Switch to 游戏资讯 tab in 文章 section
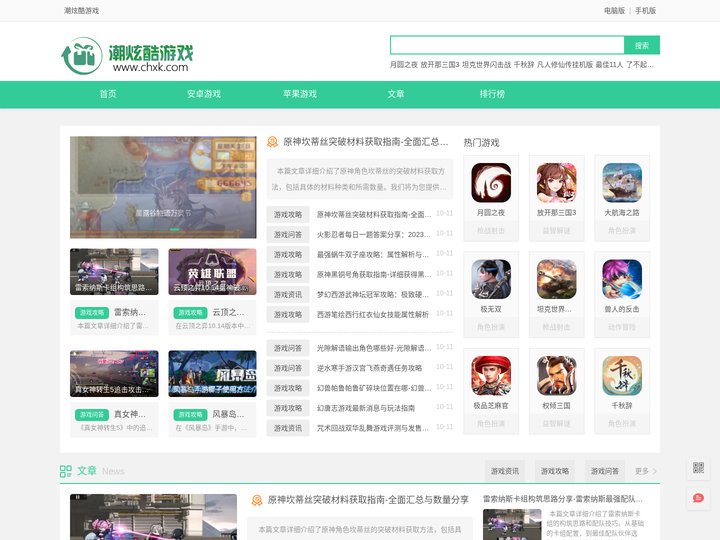This screenshot has width=720, height=540. coord(505,471)
